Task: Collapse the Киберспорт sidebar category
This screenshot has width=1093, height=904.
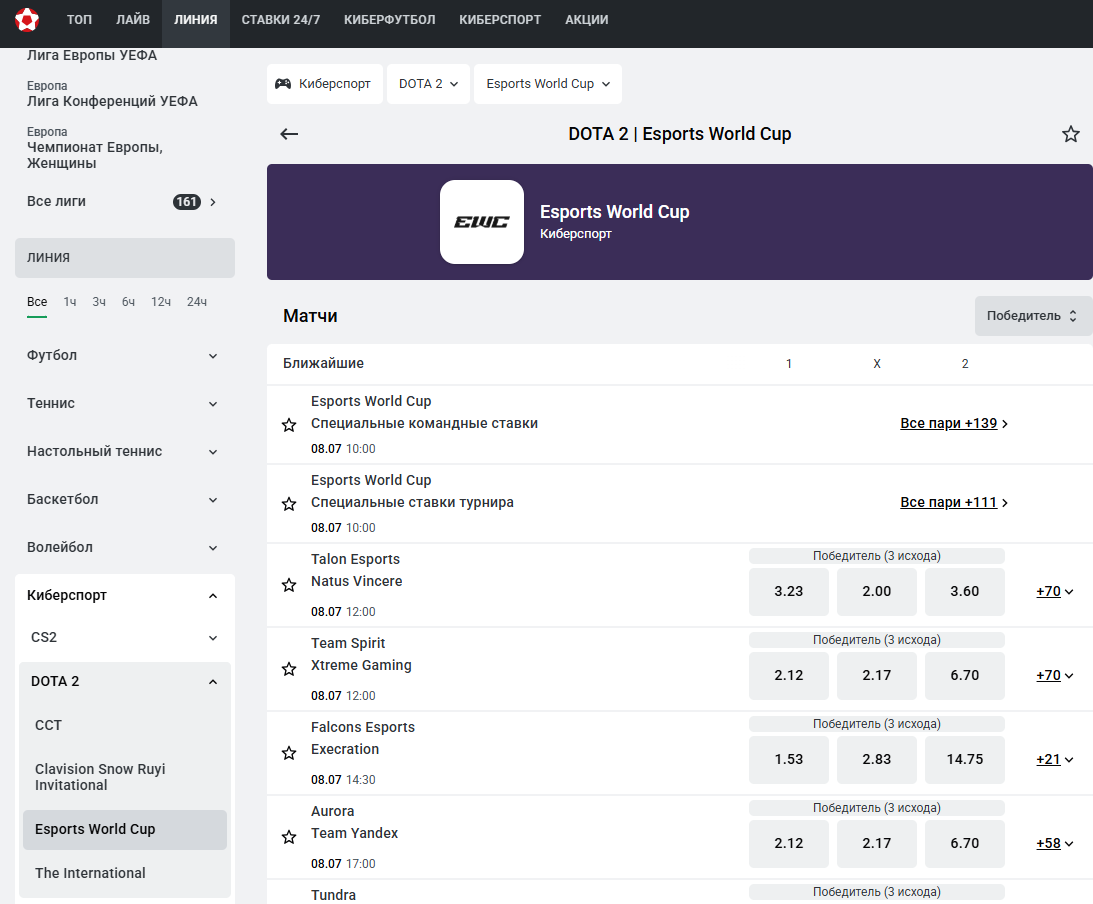Action: coord(124,595)
